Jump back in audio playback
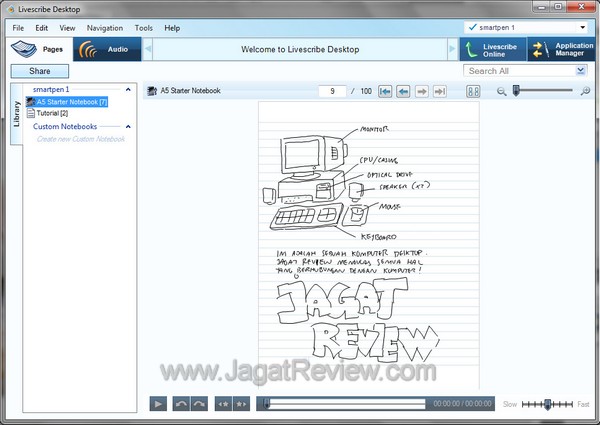Screen dimensions: 600x425 coord(181,403)
